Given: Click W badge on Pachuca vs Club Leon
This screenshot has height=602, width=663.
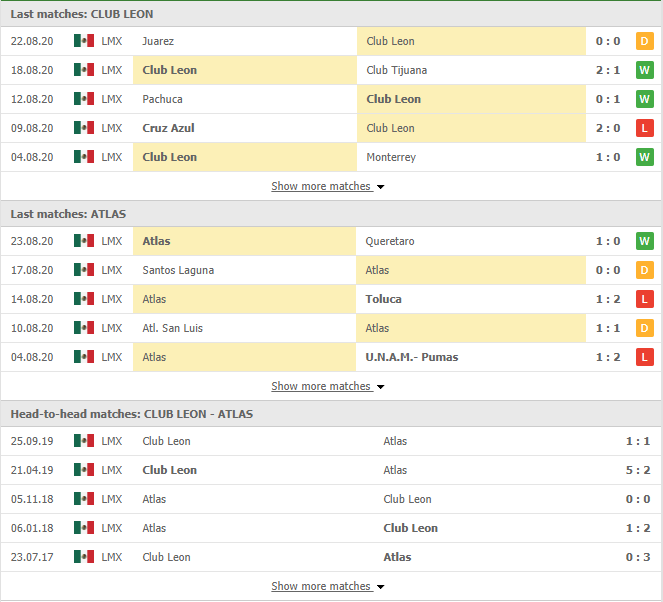Looking at the screenshot, I should tap(645, 99).
